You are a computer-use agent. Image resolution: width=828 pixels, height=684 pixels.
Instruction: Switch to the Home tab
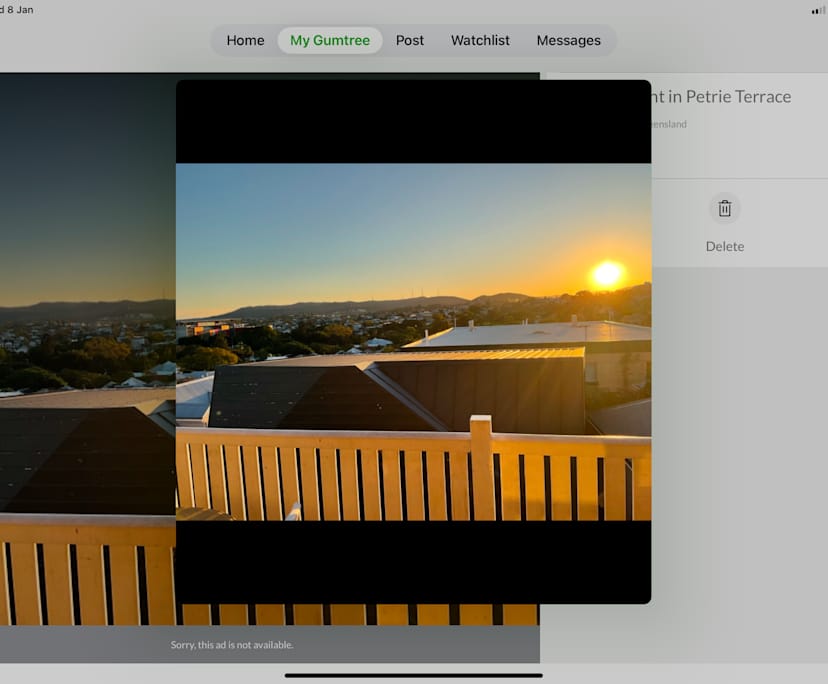245,40
